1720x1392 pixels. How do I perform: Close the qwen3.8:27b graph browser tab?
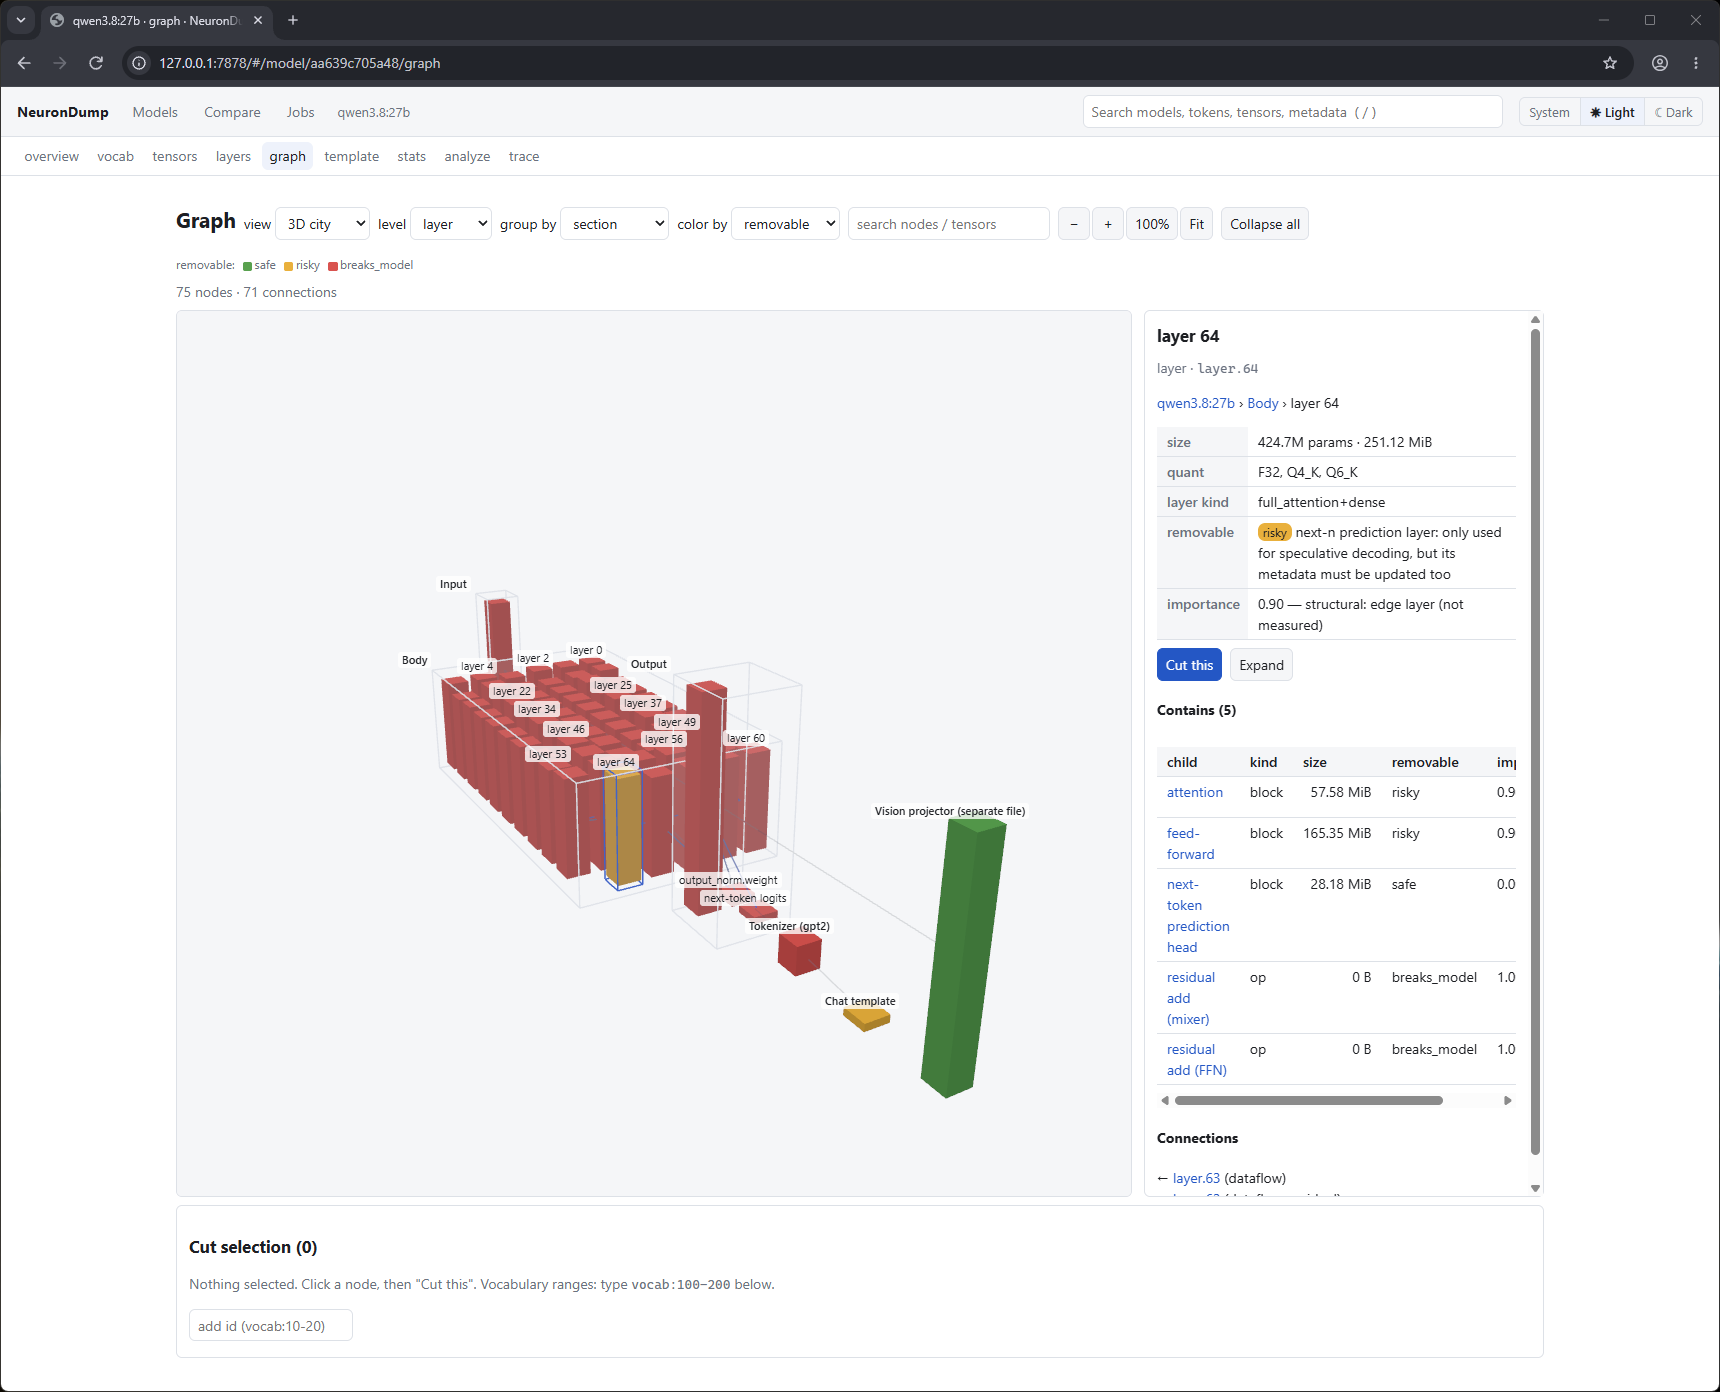point(258,20)
